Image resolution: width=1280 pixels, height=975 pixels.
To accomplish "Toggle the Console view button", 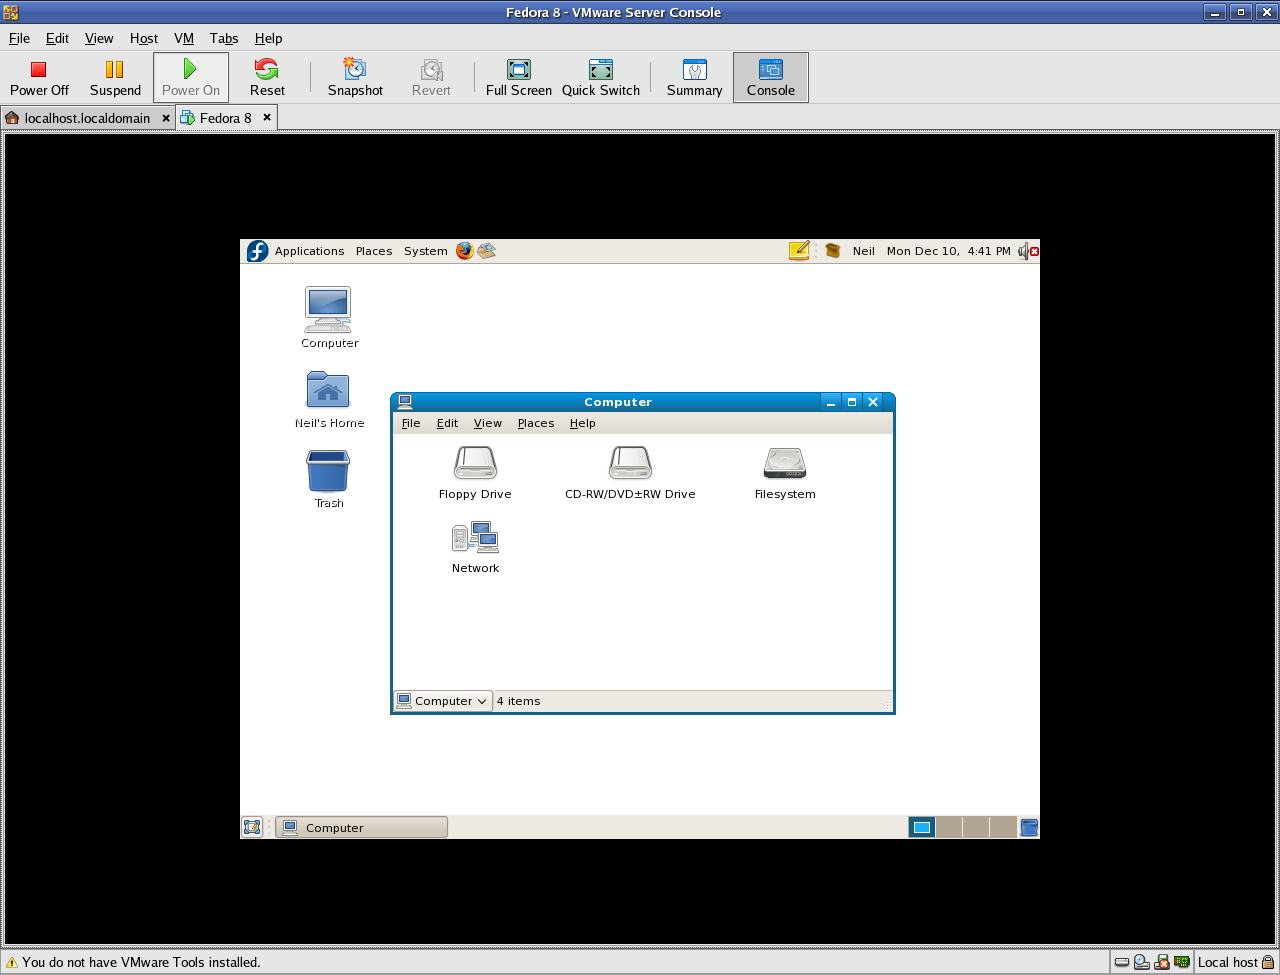I will tap(770, 77).
